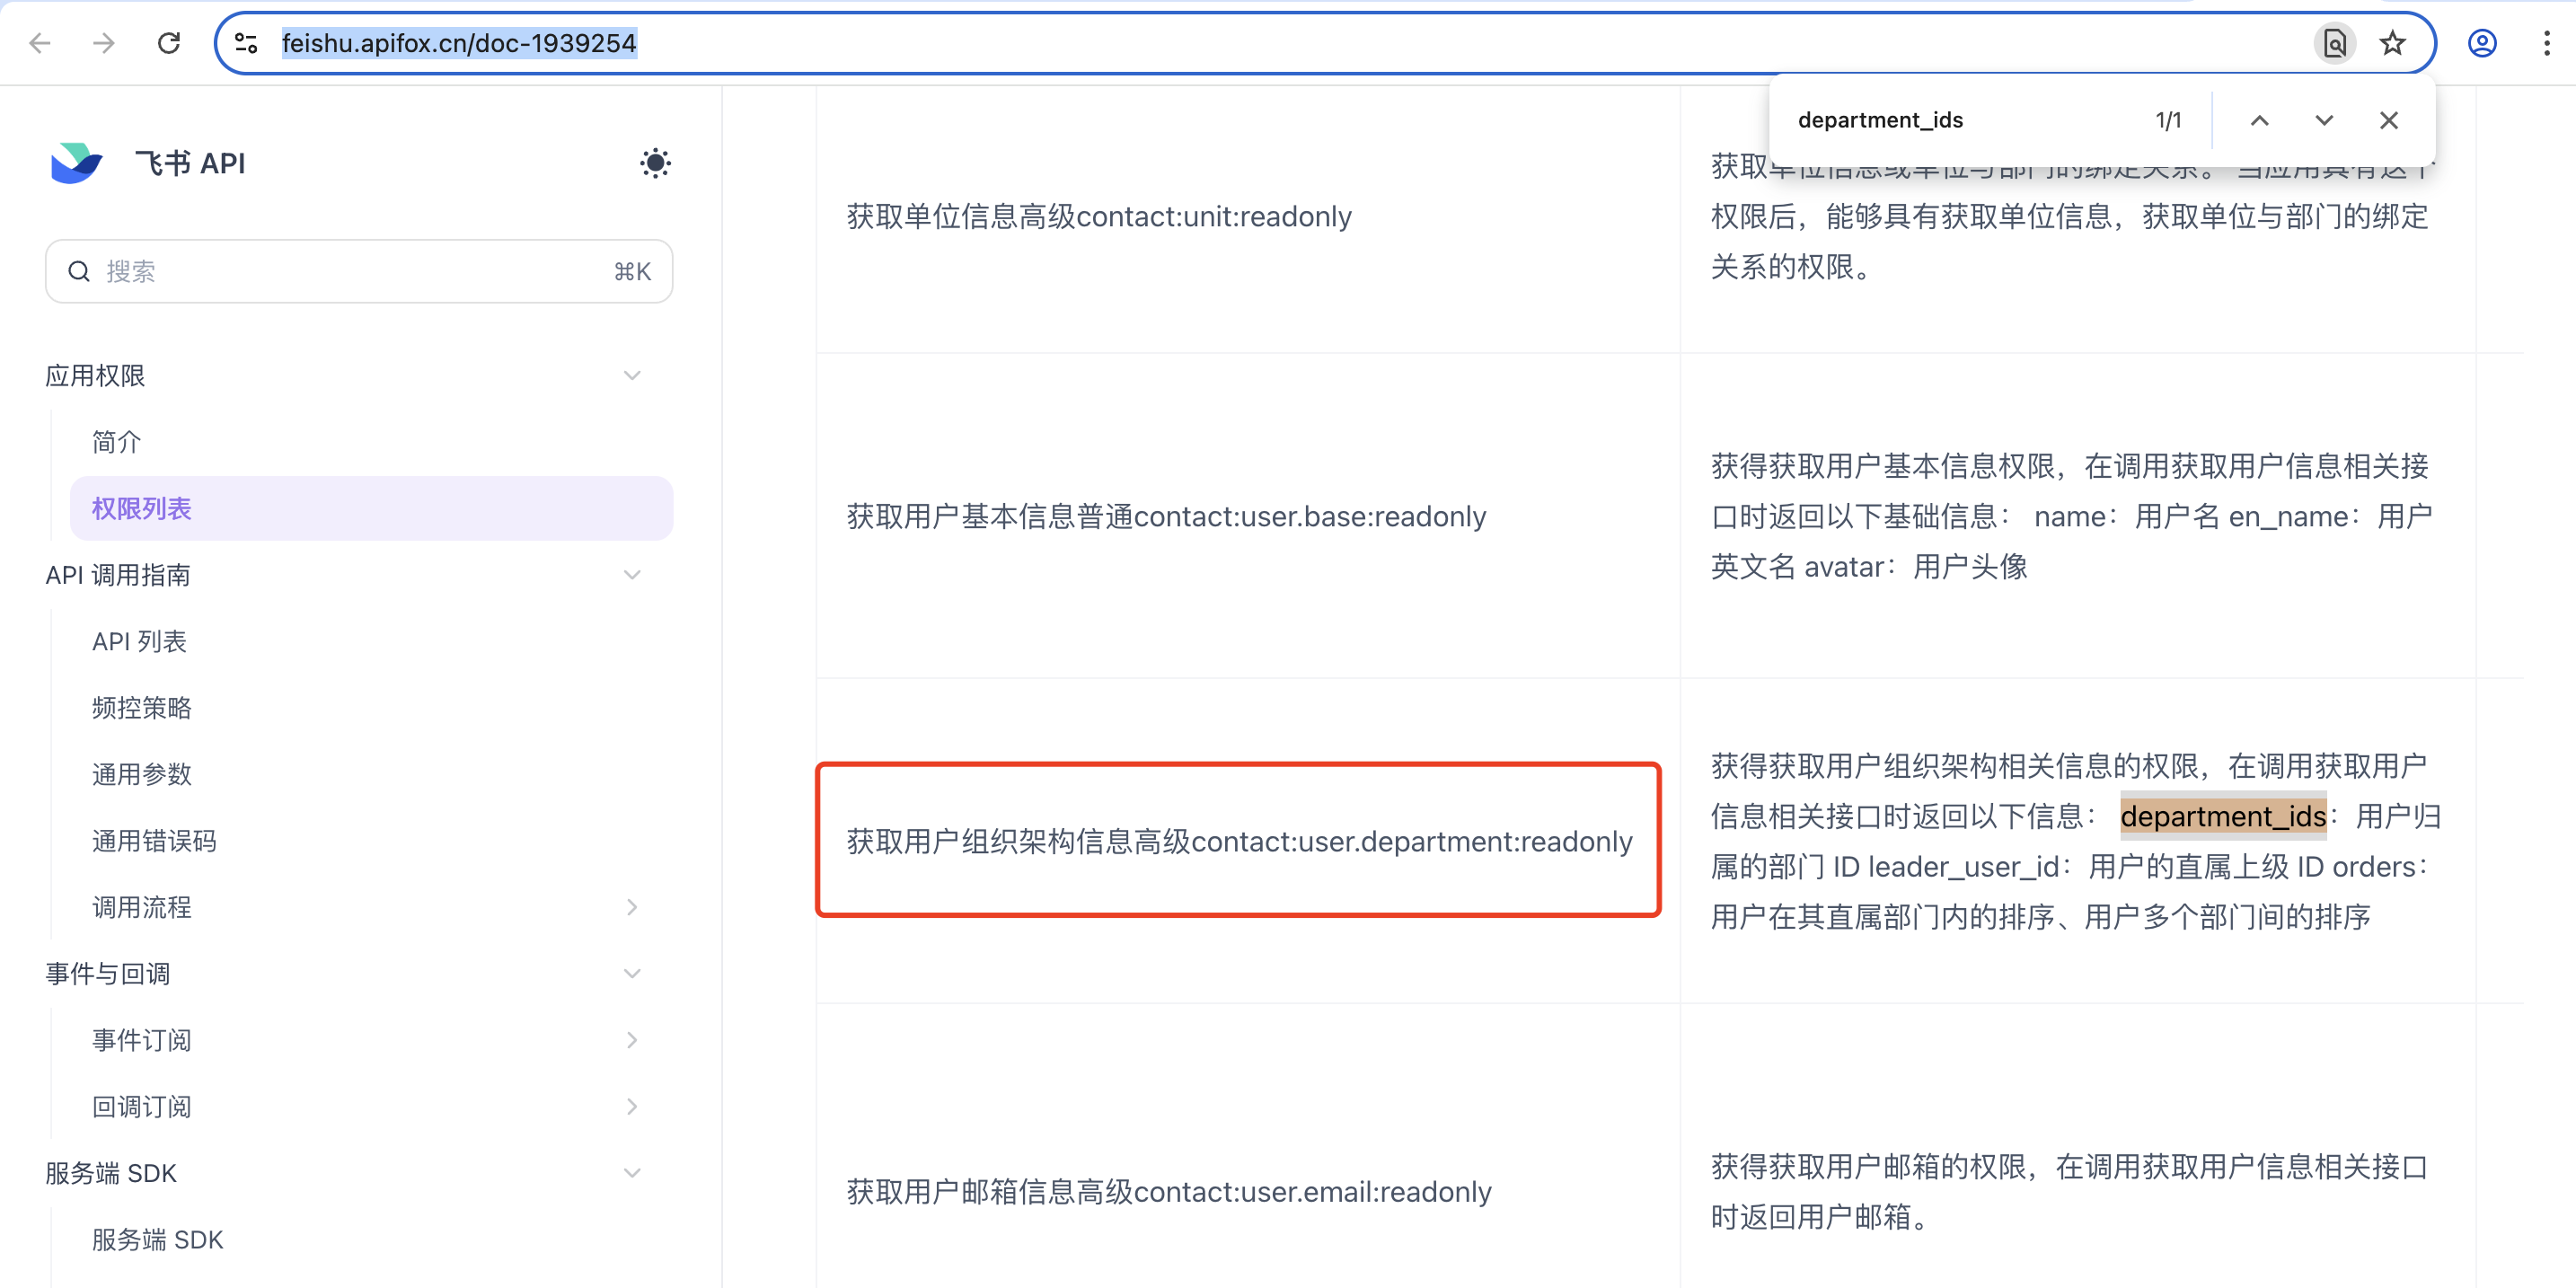
Task: Close the find bar
Action: coord(2389,120)
